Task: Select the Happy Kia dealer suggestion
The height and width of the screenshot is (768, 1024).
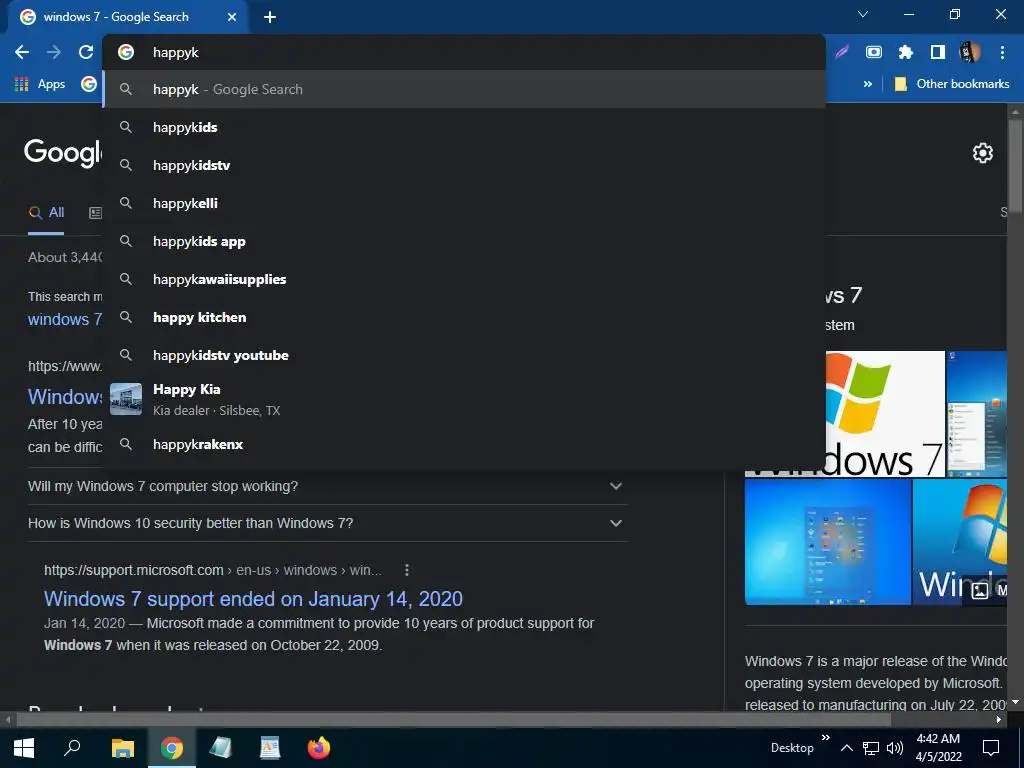Action: [x=464, y=399]
